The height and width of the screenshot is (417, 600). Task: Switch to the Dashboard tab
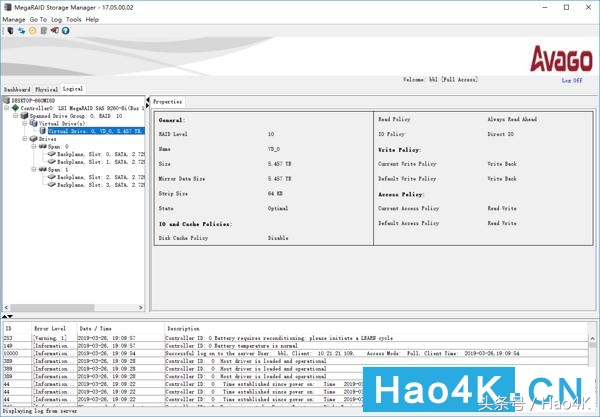coord(17,89)
